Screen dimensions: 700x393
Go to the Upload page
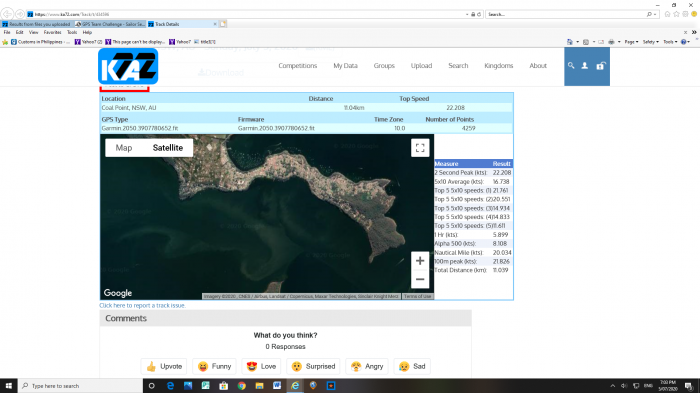[x=421, y=66]
